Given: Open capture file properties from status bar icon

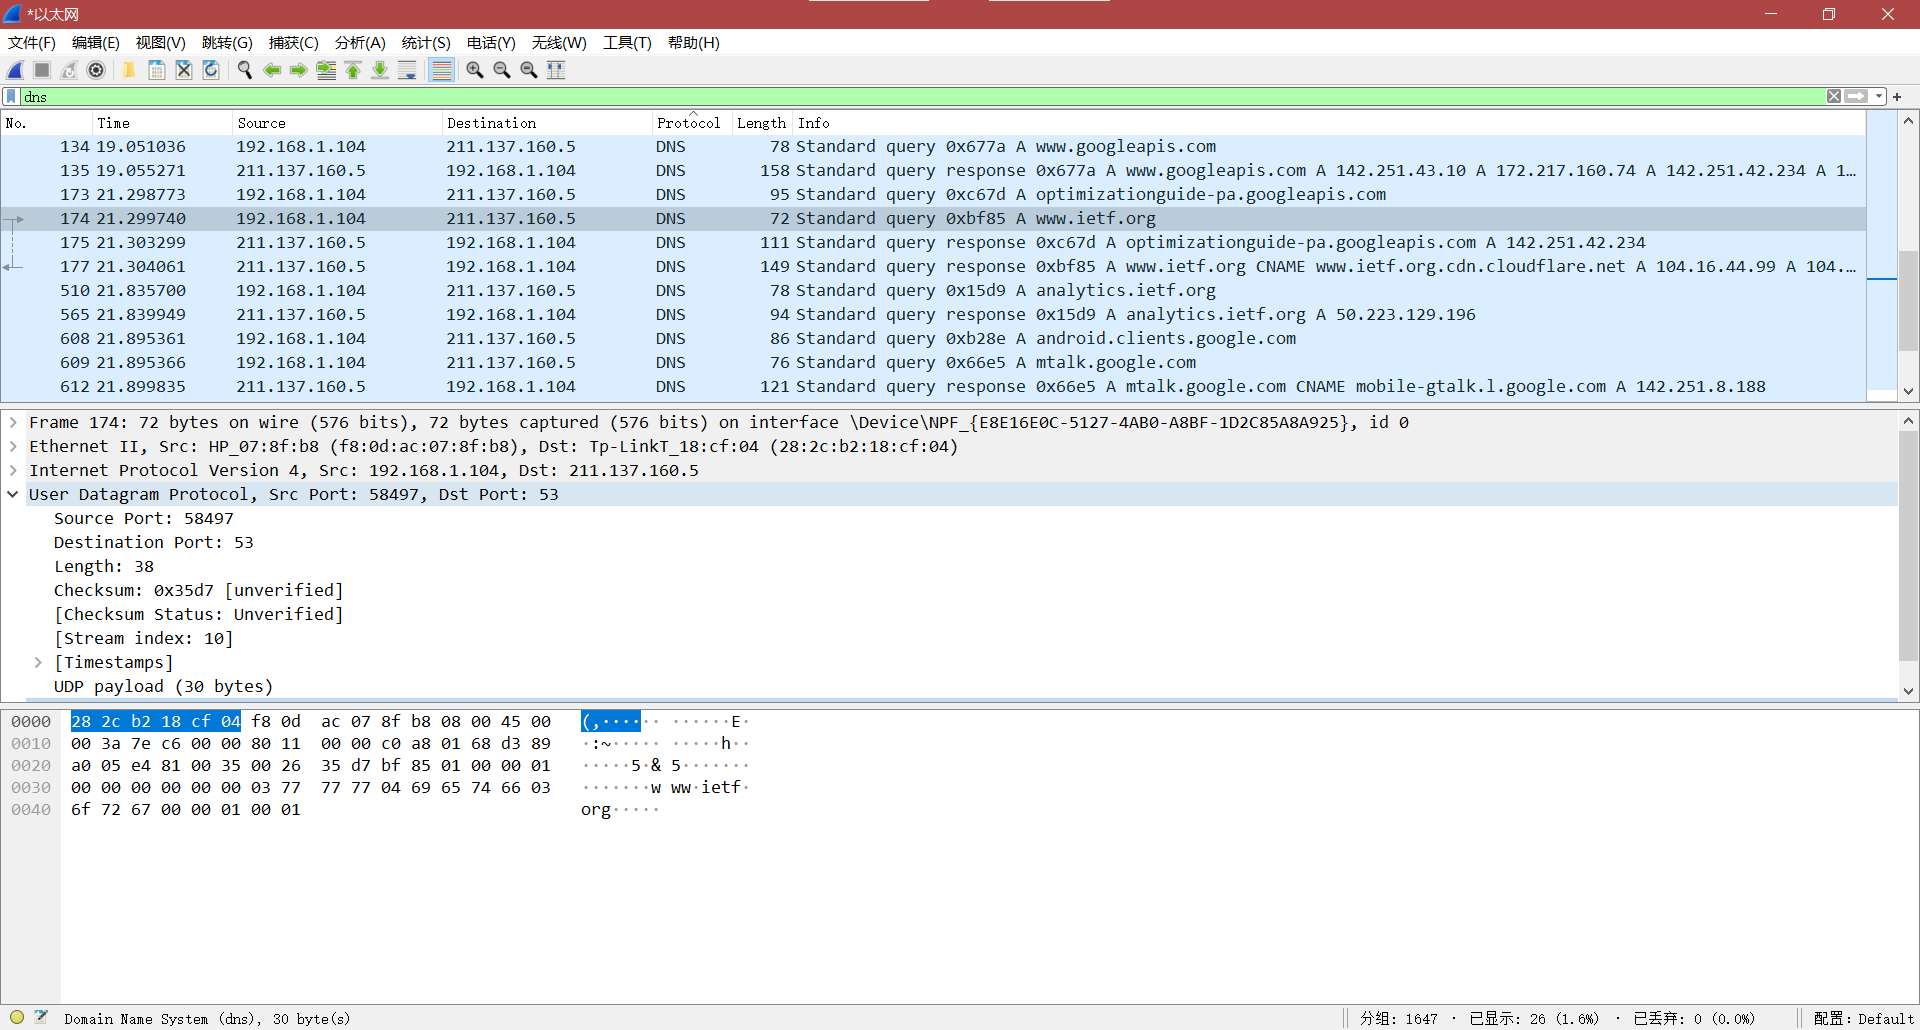Looking at the screenshot, I should pos(41,1018).
